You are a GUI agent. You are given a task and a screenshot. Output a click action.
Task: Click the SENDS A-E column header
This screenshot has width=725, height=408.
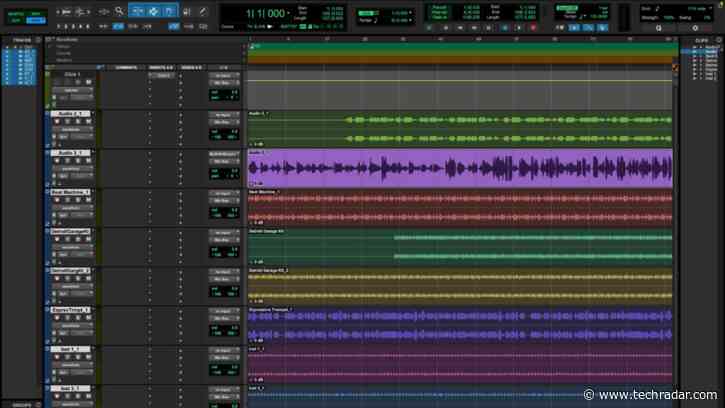192,68
